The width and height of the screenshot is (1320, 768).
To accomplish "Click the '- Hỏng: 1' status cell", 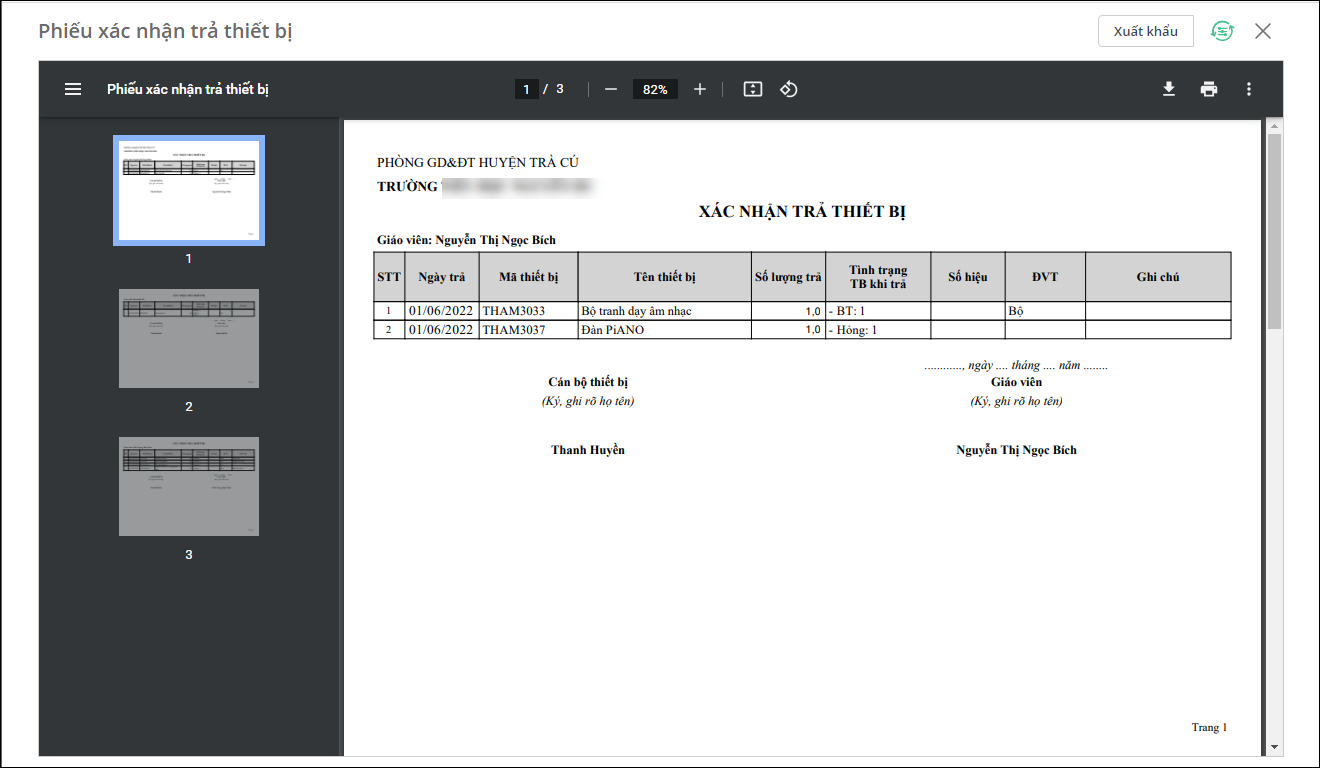I will pos(878,330).
